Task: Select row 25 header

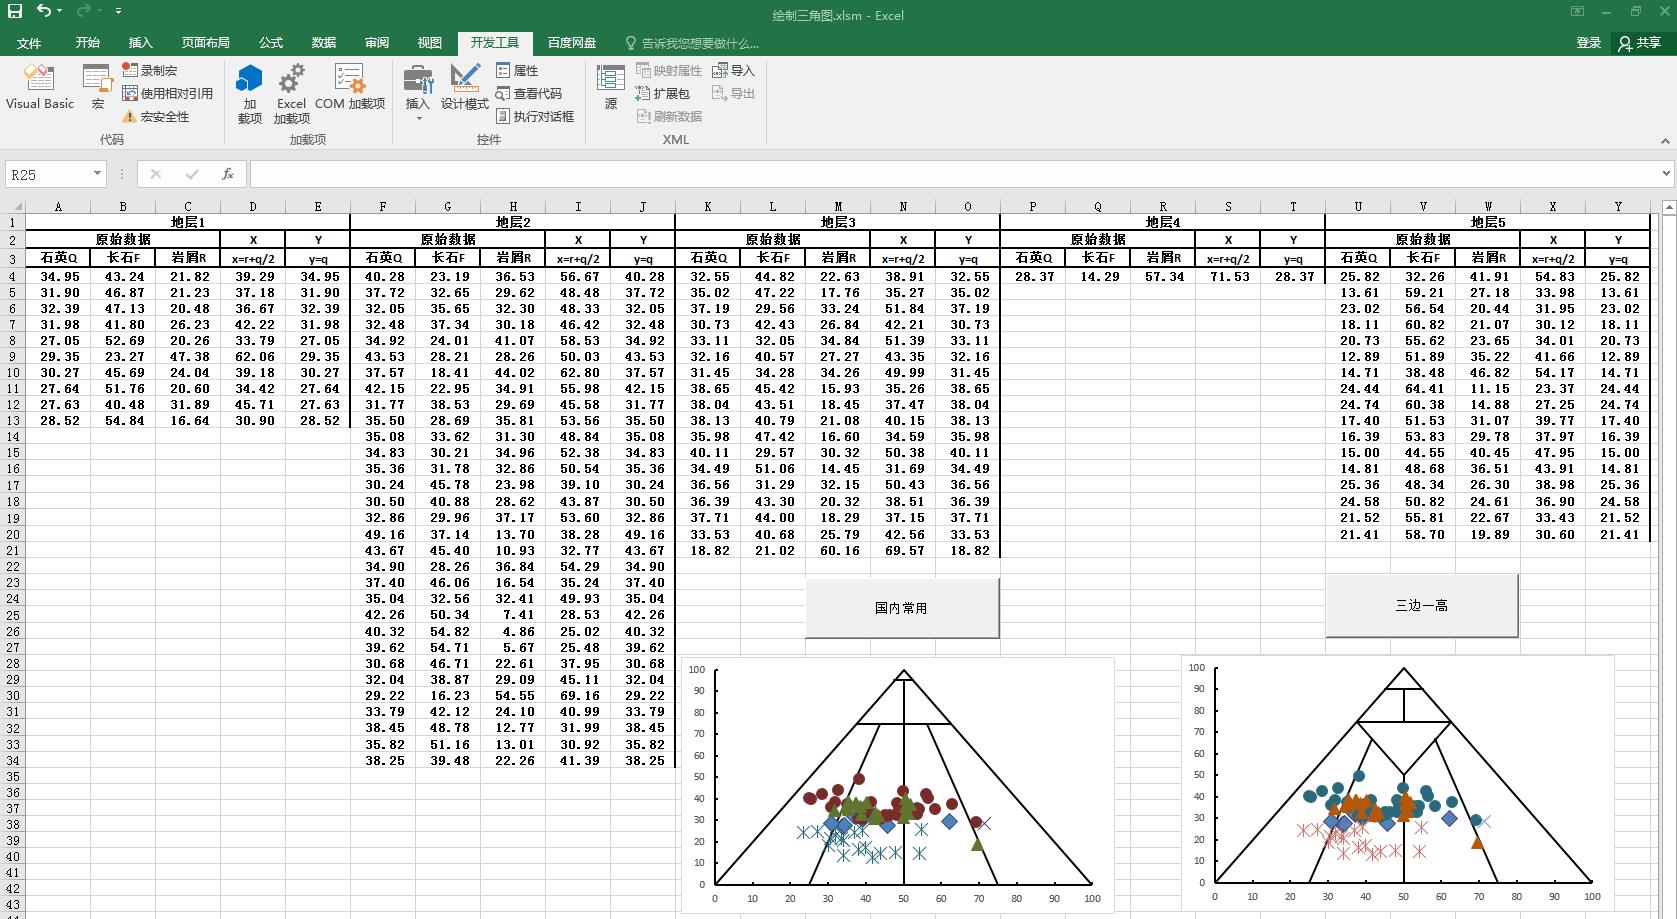Action: (12, 615)
